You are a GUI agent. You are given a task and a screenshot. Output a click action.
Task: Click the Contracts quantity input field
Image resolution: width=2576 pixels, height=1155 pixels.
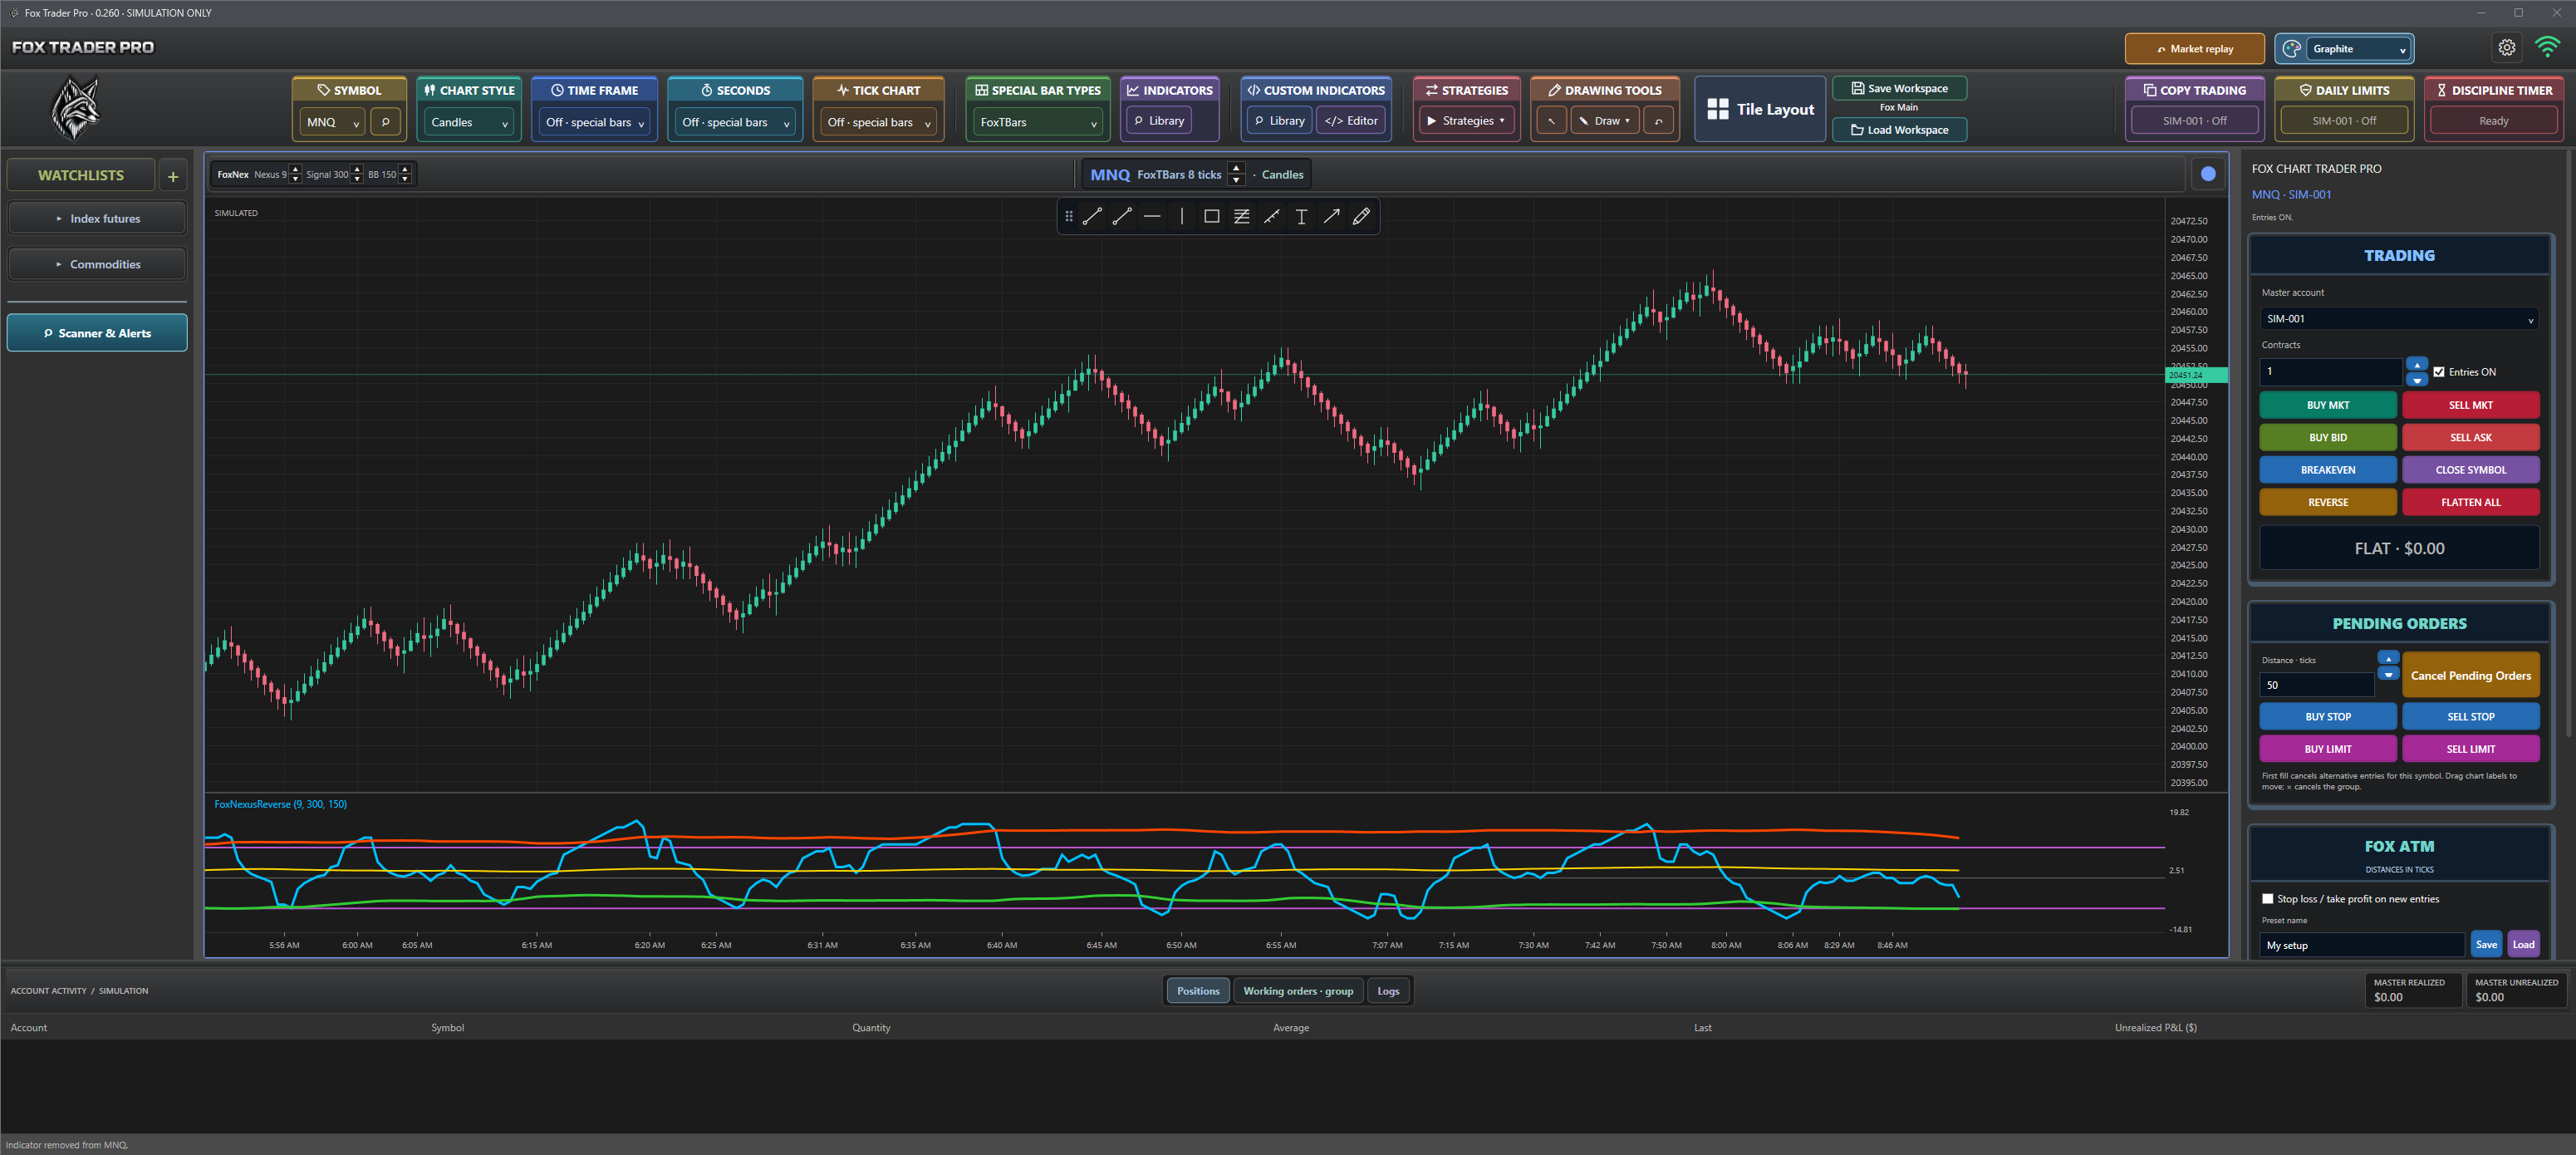pyautogui.click(x=2330, y=372)
